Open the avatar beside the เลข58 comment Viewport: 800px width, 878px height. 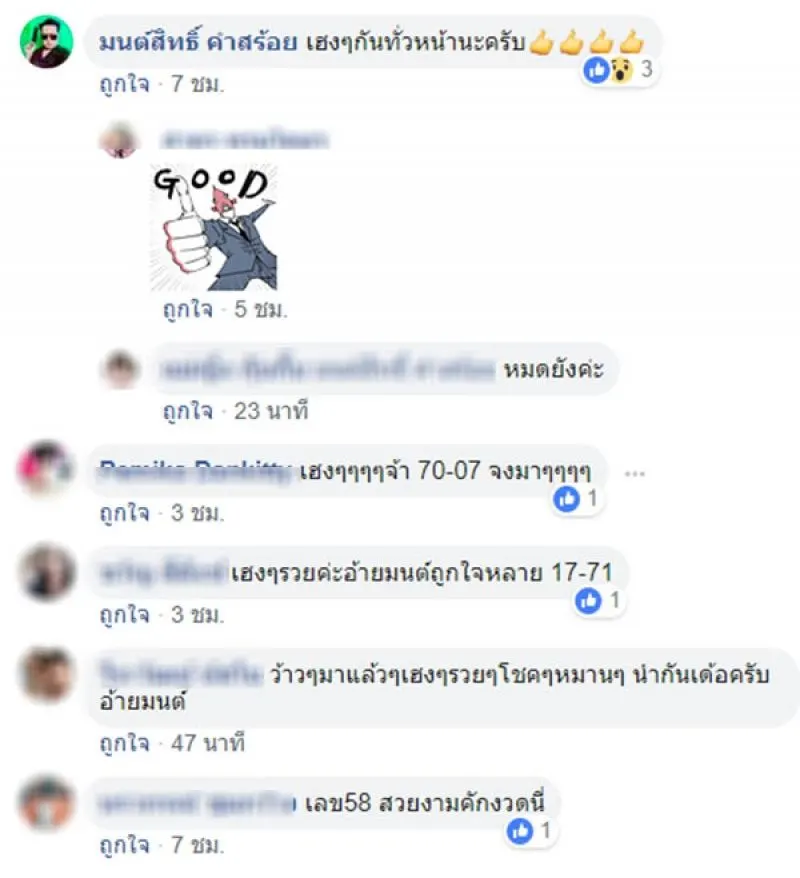point(46,802)
